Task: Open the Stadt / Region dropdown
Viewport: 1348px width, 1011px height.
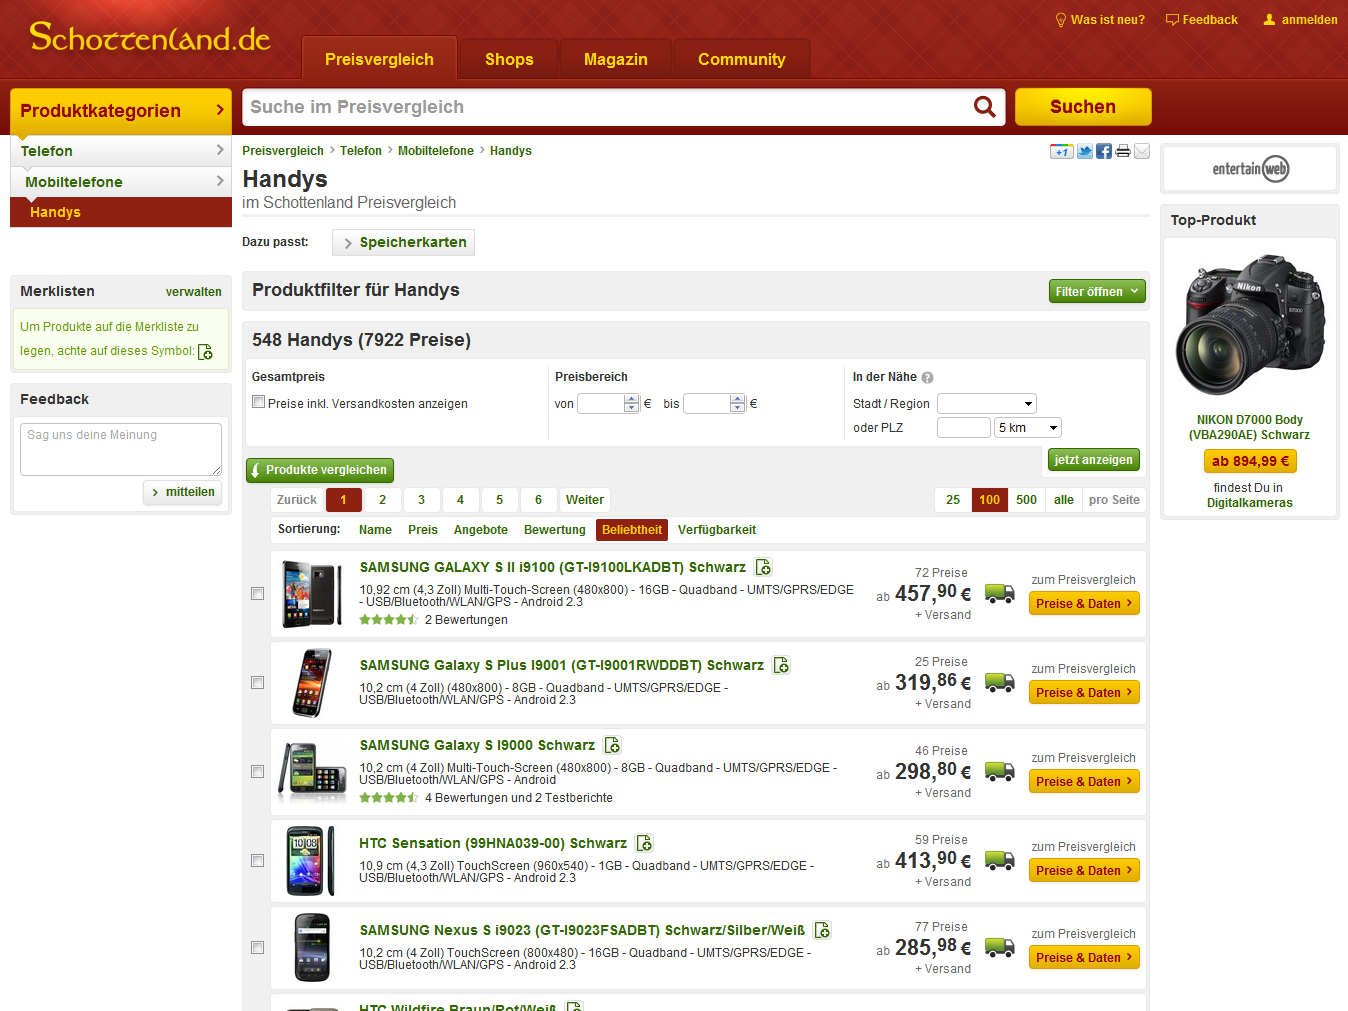Action: 986,404
